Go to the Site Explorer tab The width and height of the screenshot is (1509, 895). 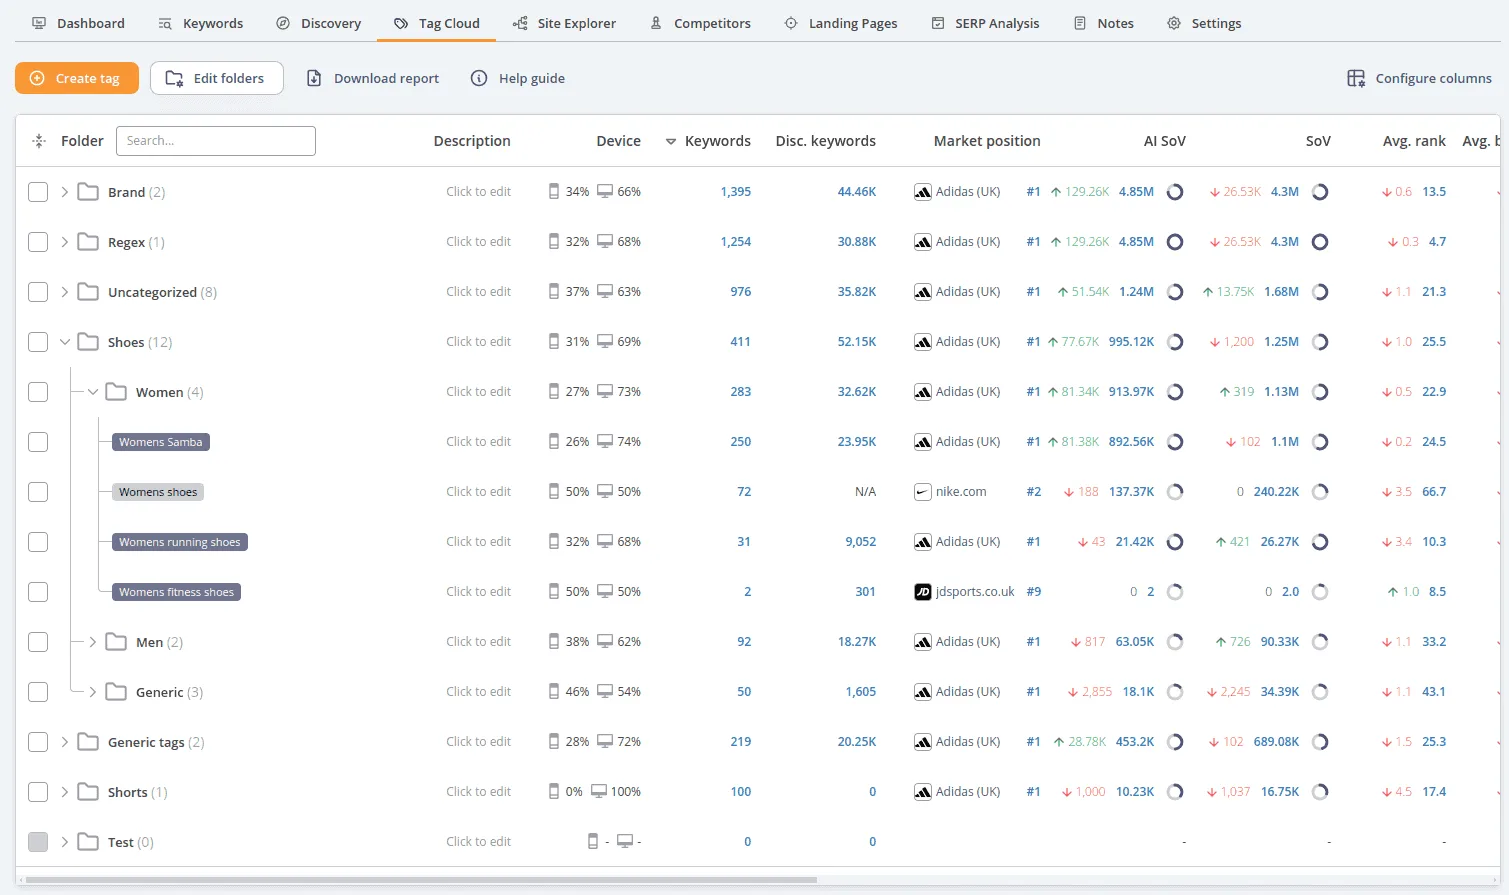tap(564, 23)
